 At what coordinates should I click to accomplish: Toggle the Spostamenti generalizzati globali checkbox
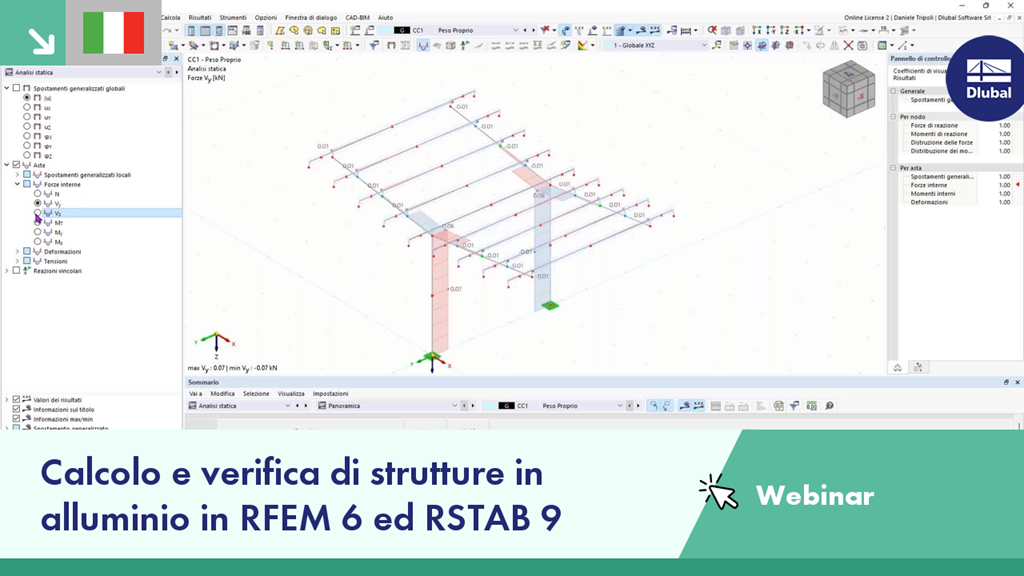(x=16, y=88)
